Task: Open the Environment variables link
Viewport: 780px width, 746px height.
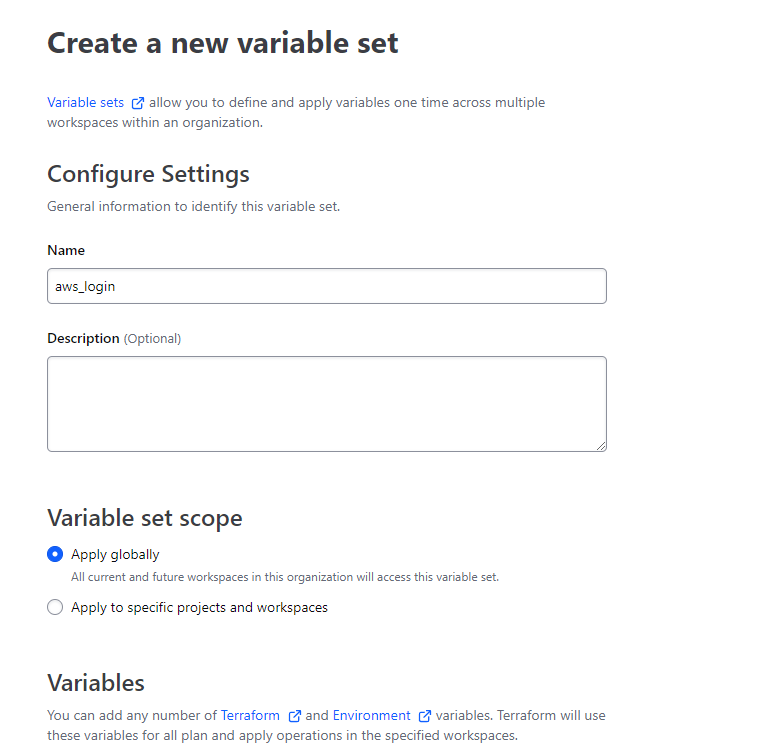Action: (371, 716)
